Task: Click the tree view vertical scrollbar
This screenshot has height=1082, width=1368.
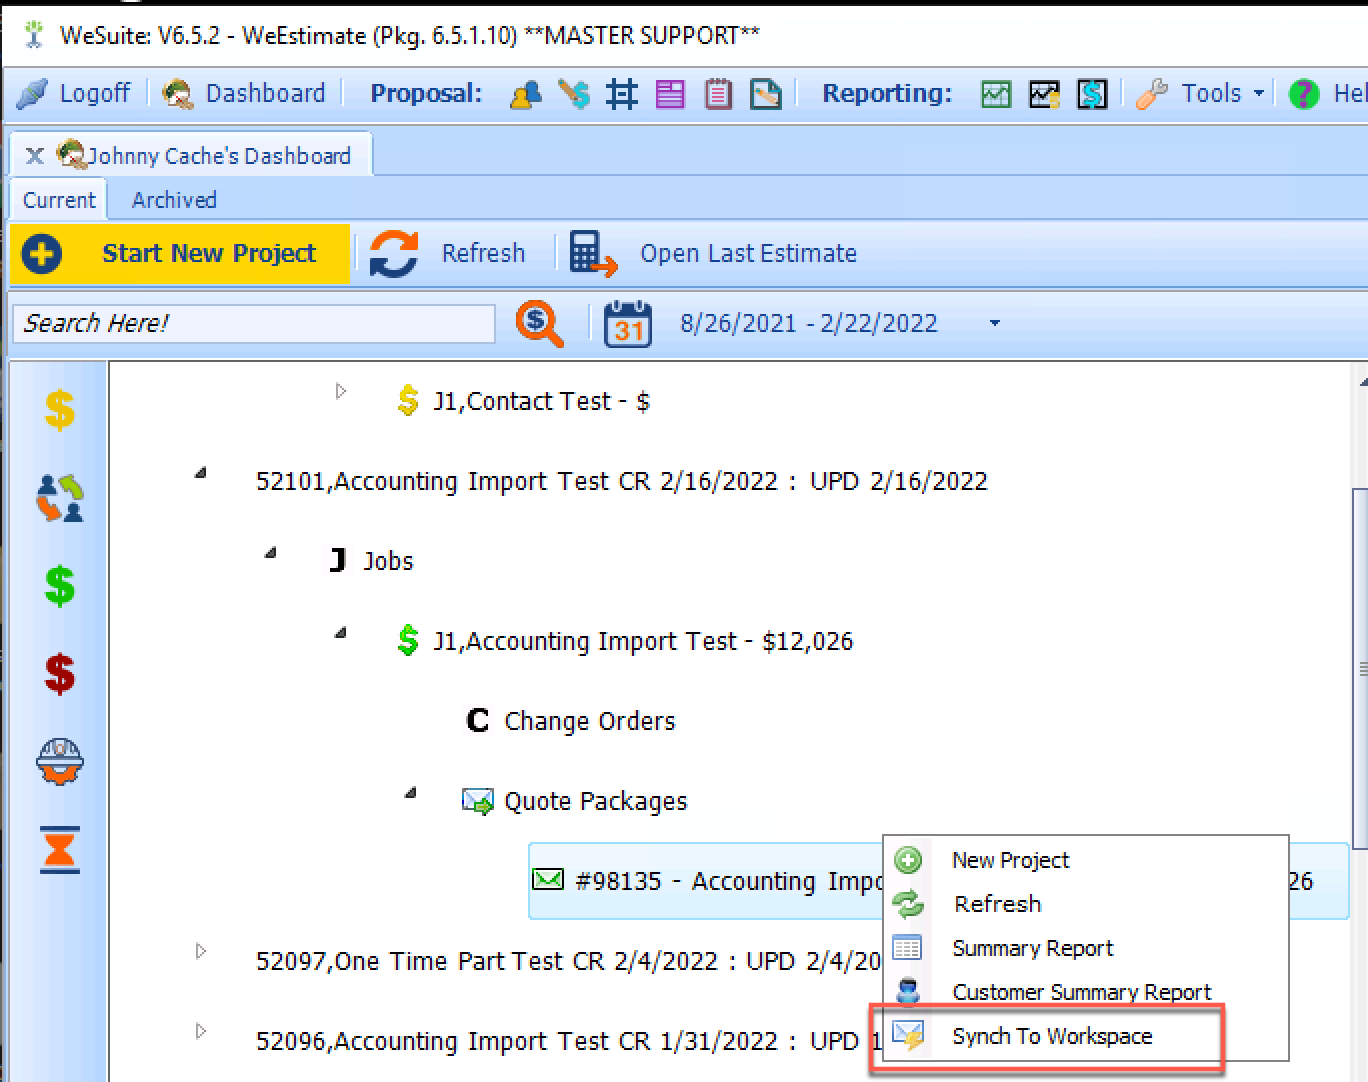Action: pyautogui.click(x=1360, y=670)
